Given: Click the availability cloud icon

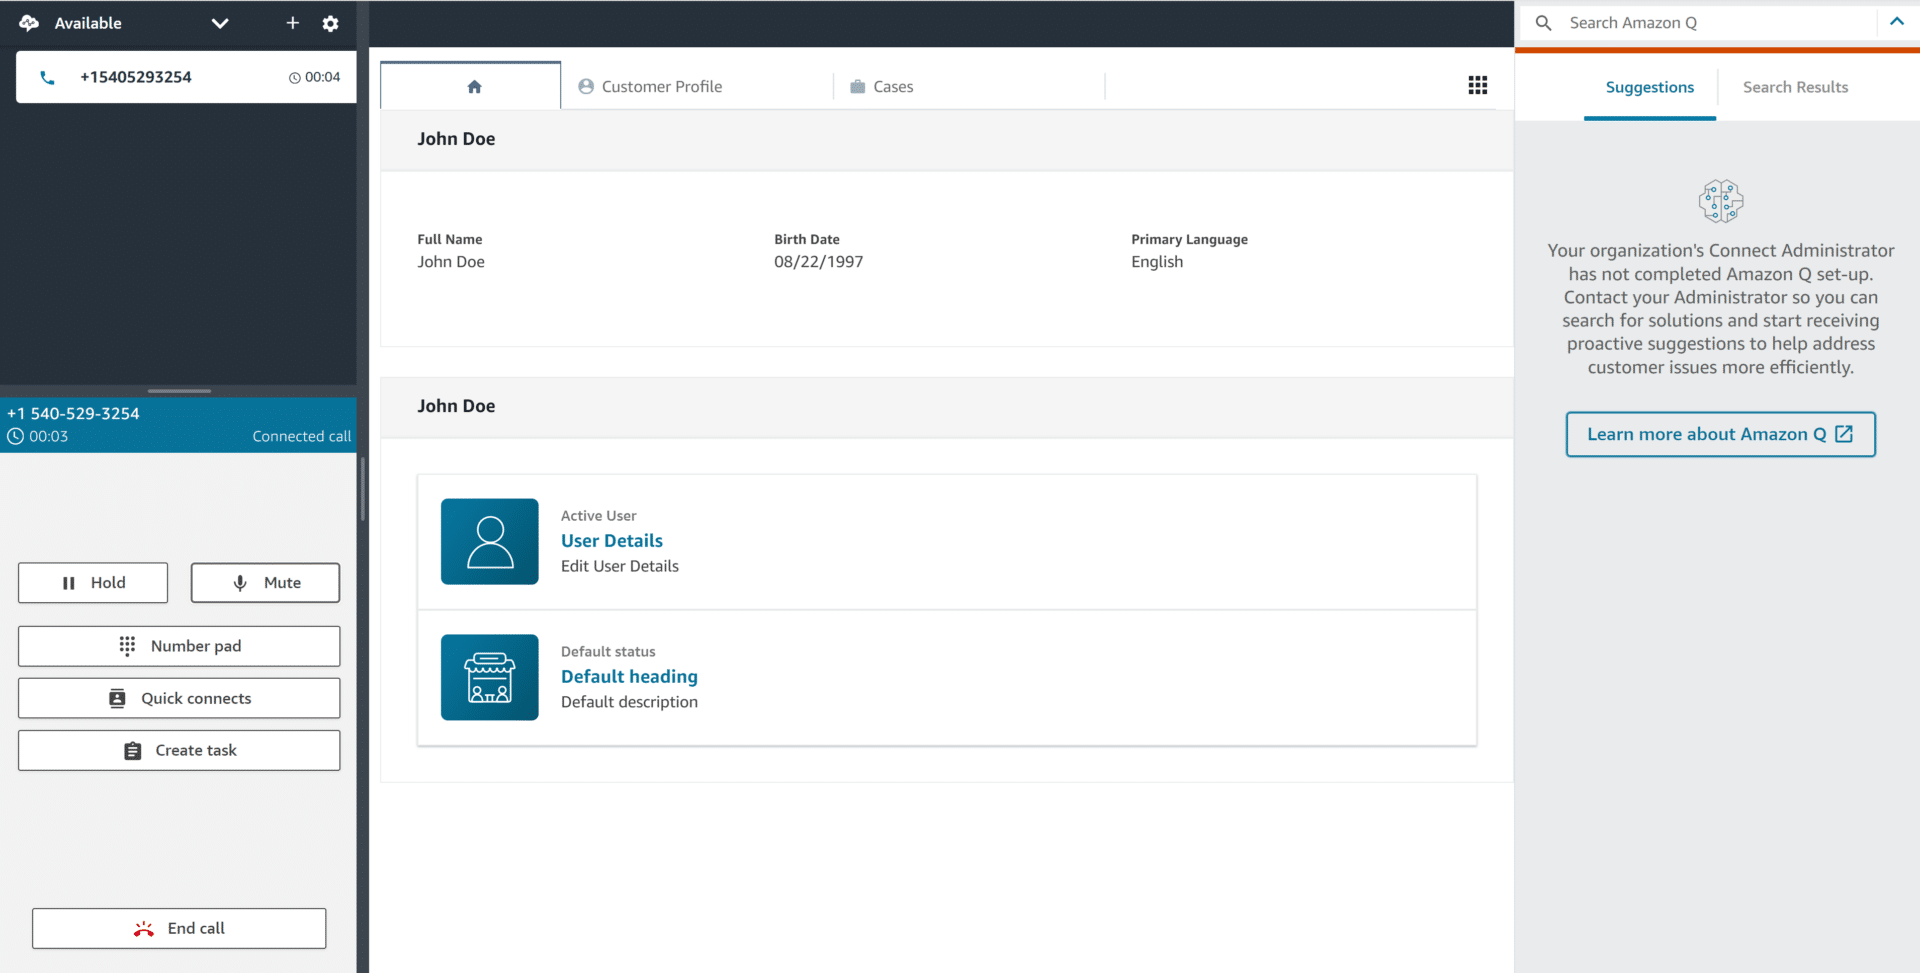Looking at the screenshot, I should pyautogui.click(x=27, y=23).
